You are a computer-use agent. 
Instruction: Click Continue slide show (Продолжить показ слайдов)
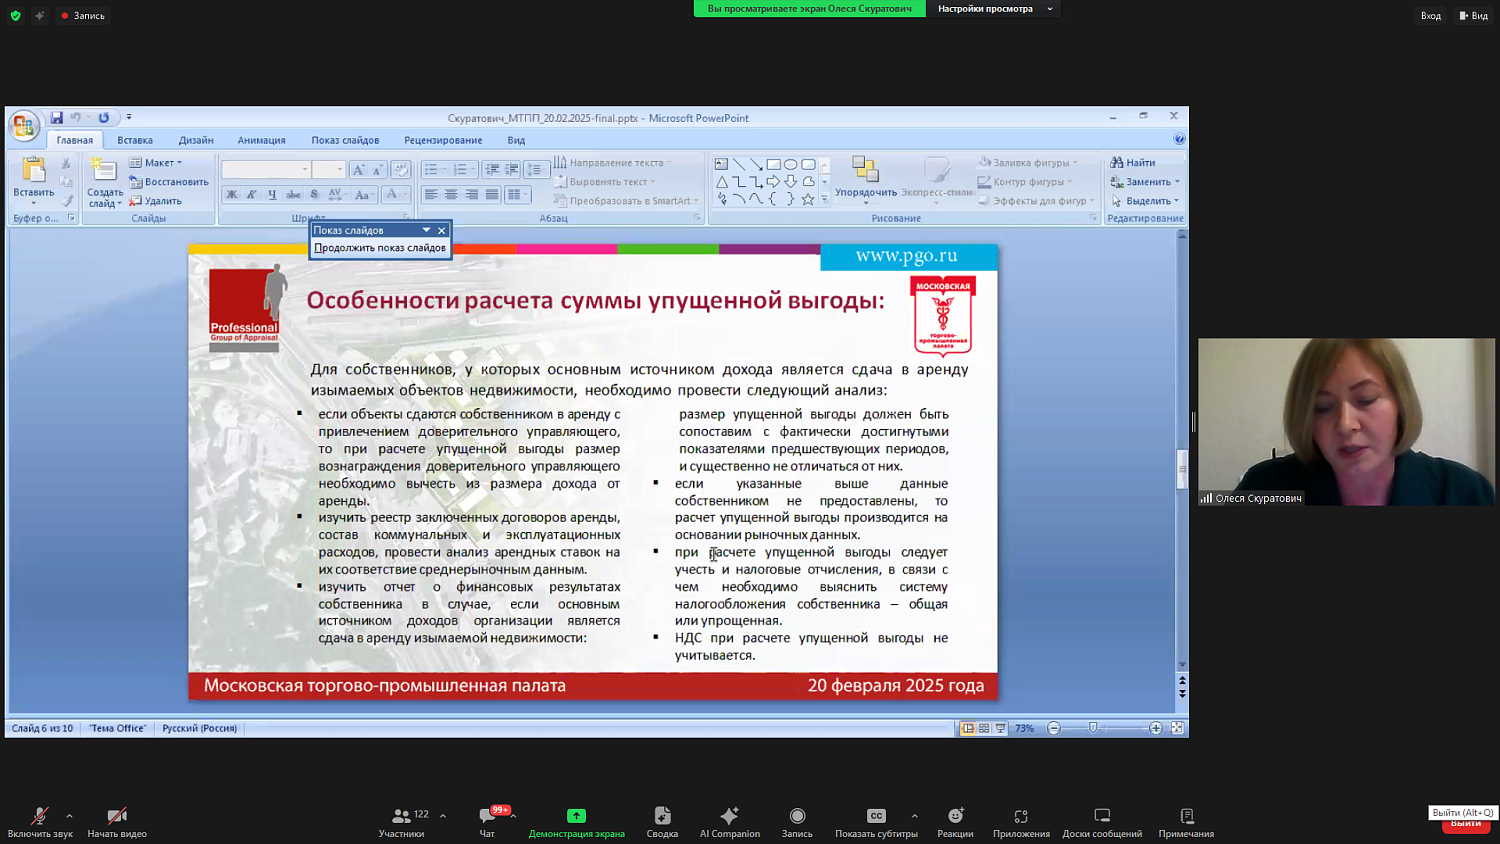point(380,248)
